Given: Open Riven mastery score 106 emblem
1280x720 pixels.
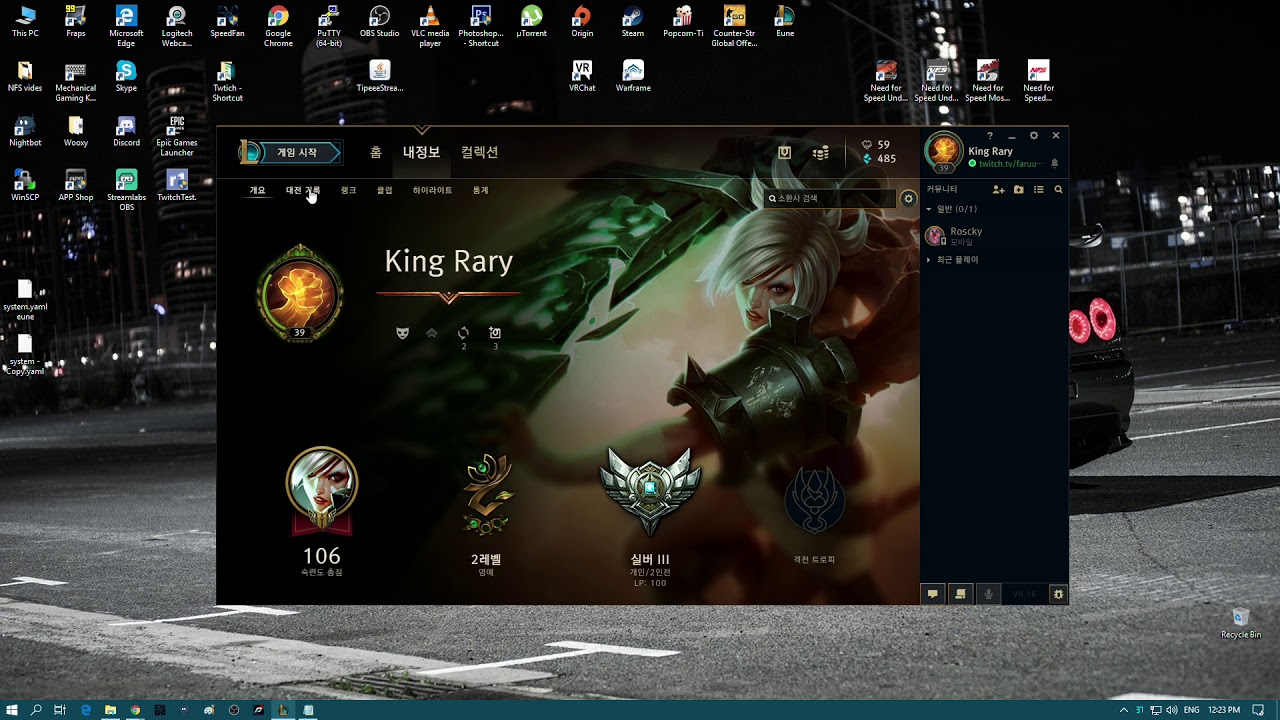Looking at the screenshot, I should 321,491.
